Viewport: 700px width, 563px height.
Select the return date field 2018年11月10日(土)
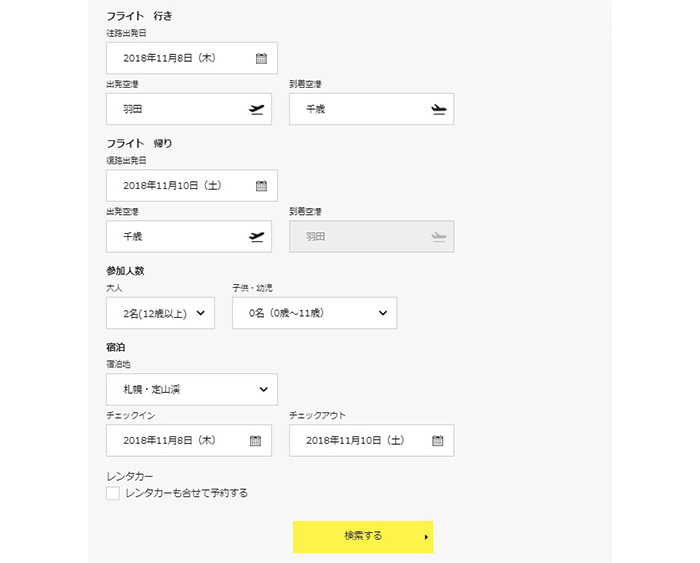click(192, 185)
